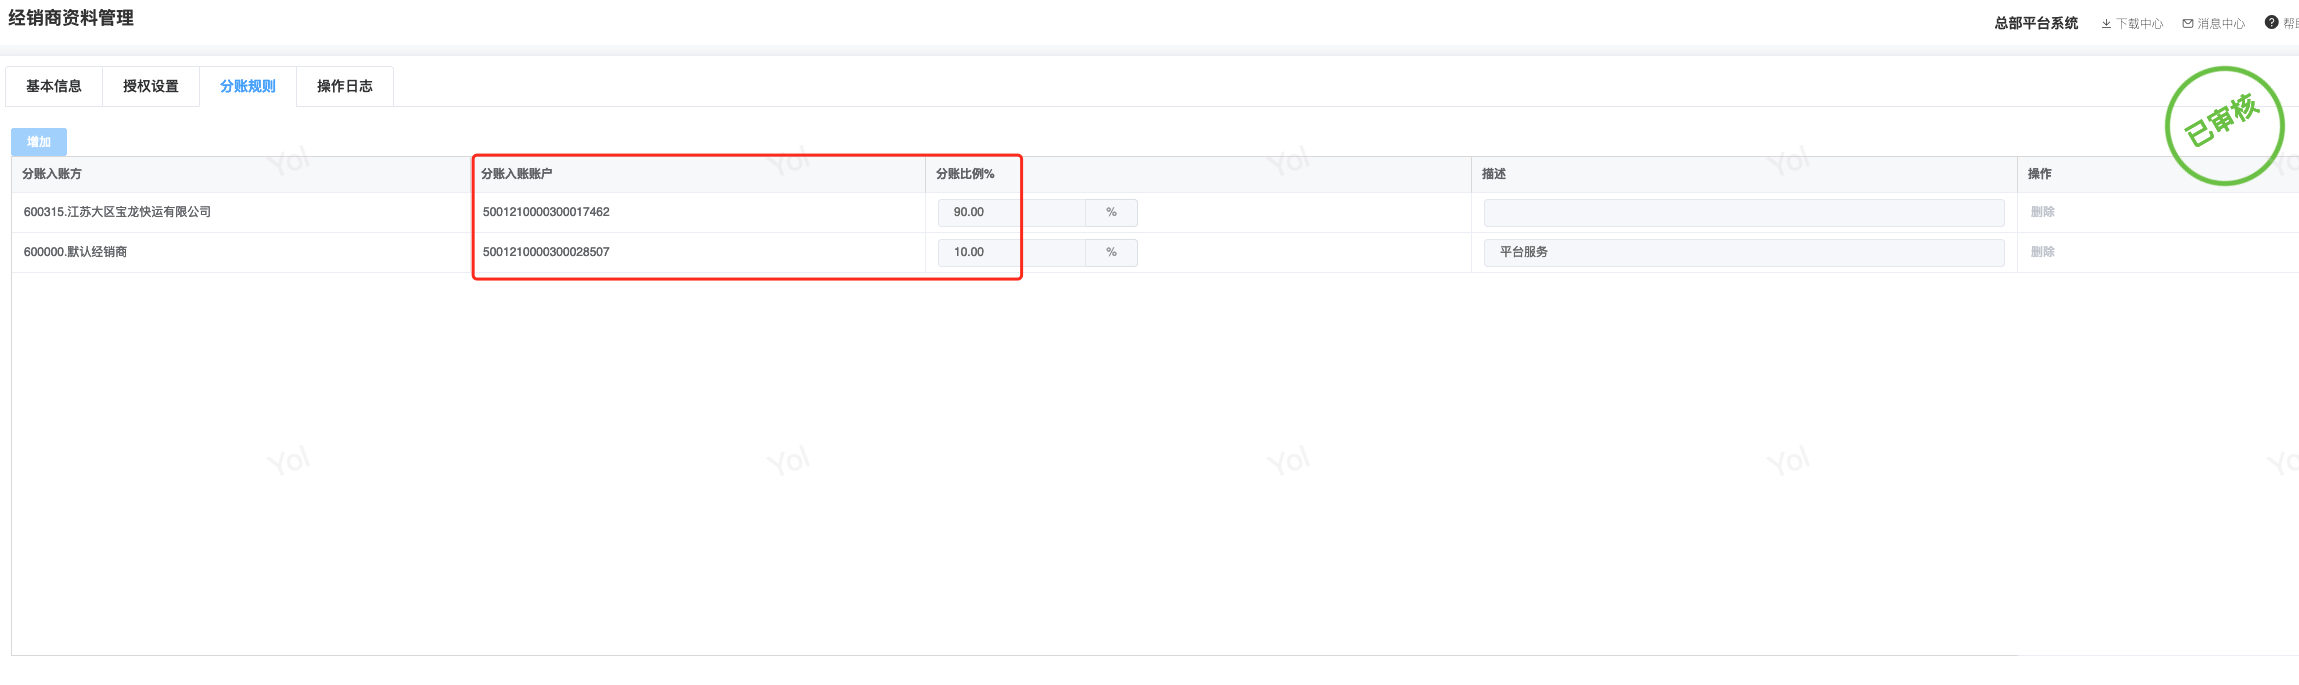Click 删除 for the 默认经销商 row
Viewport: 2299px width, 685px height.
(x=2042, y=252)
